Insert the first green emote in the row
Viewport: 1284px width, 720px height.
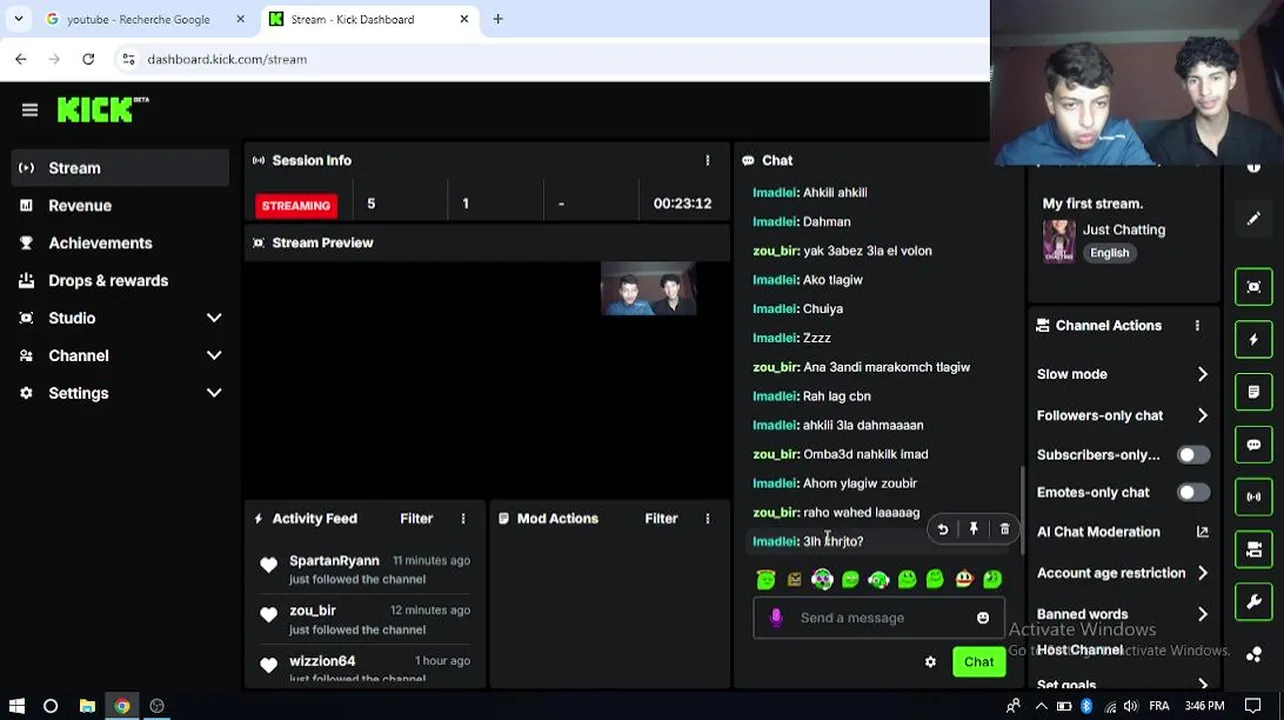766,579
